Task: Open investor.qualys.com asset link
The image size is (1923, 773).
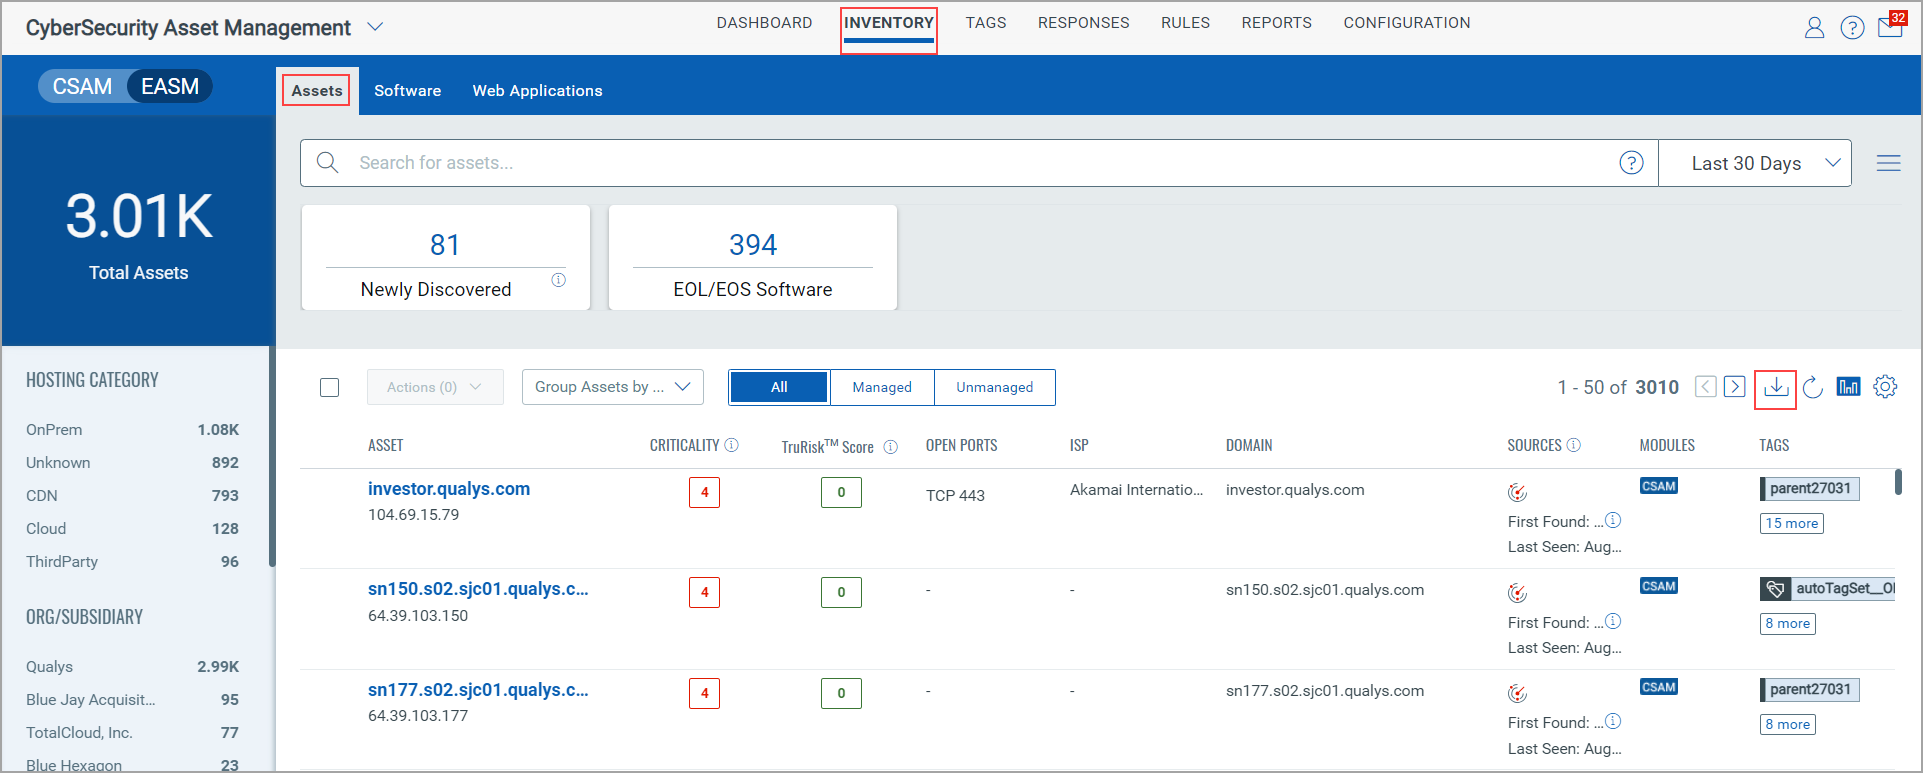Action: point(449,489)
